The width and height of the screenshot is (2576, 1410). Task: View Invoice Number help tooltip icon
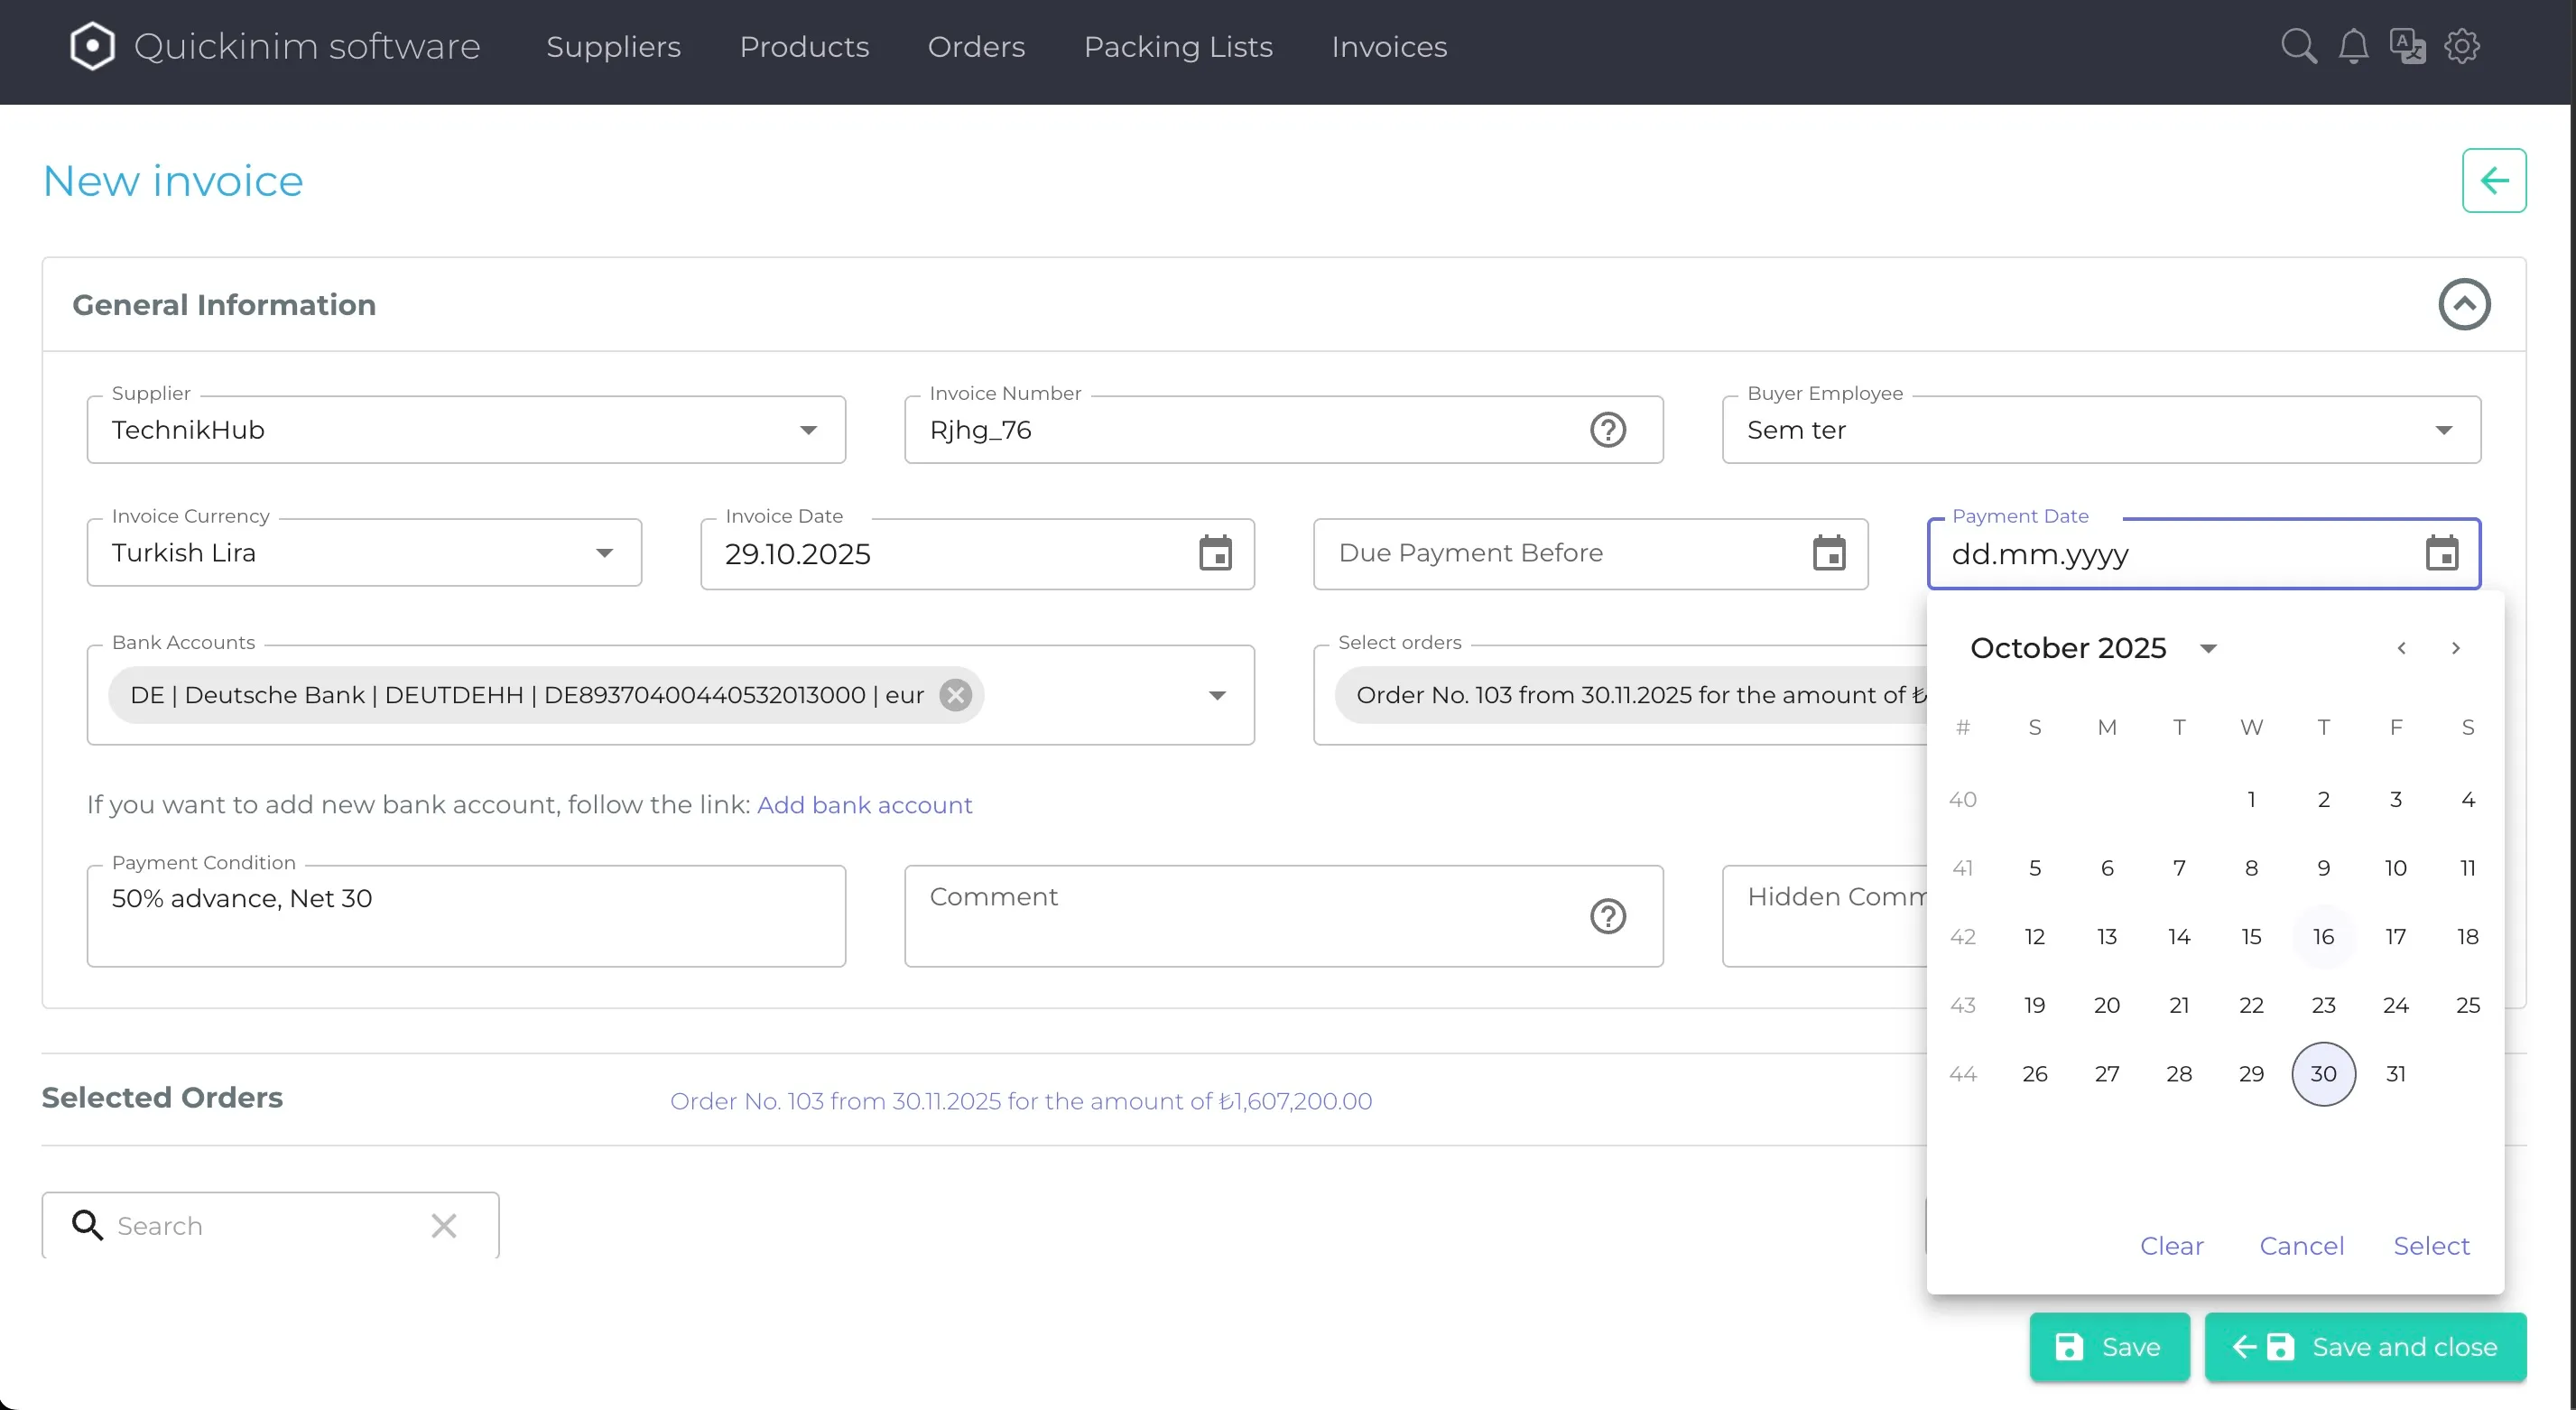pos(1608,430)
